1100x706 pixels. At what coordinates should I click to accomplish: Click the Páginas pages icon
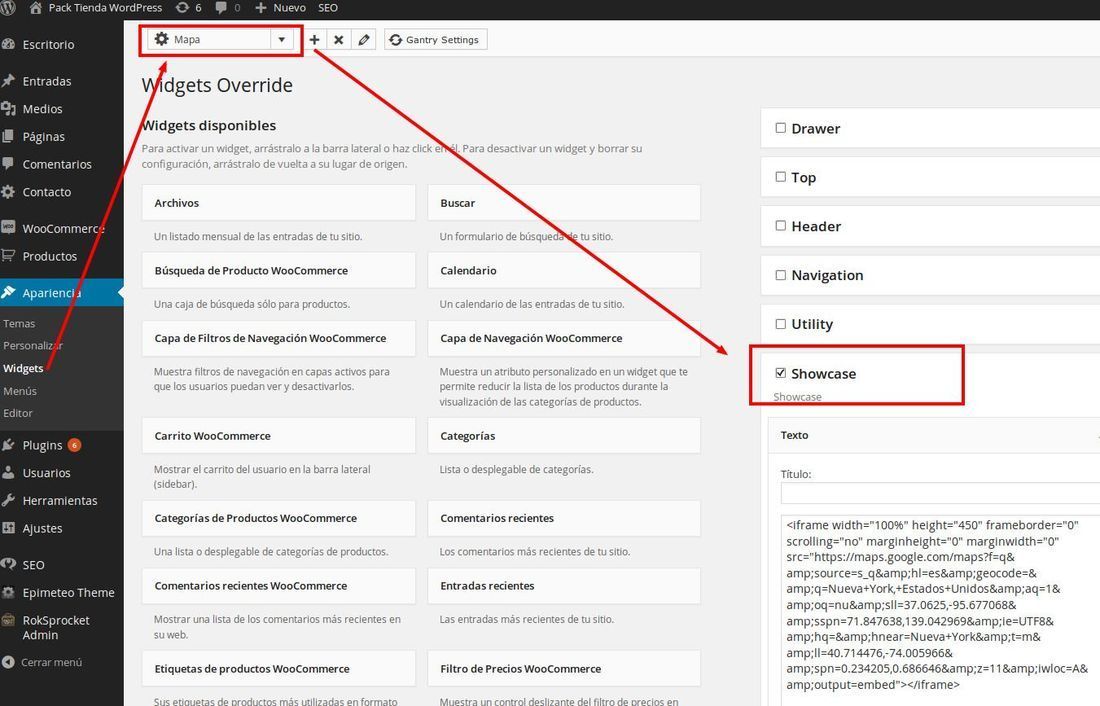8,136
